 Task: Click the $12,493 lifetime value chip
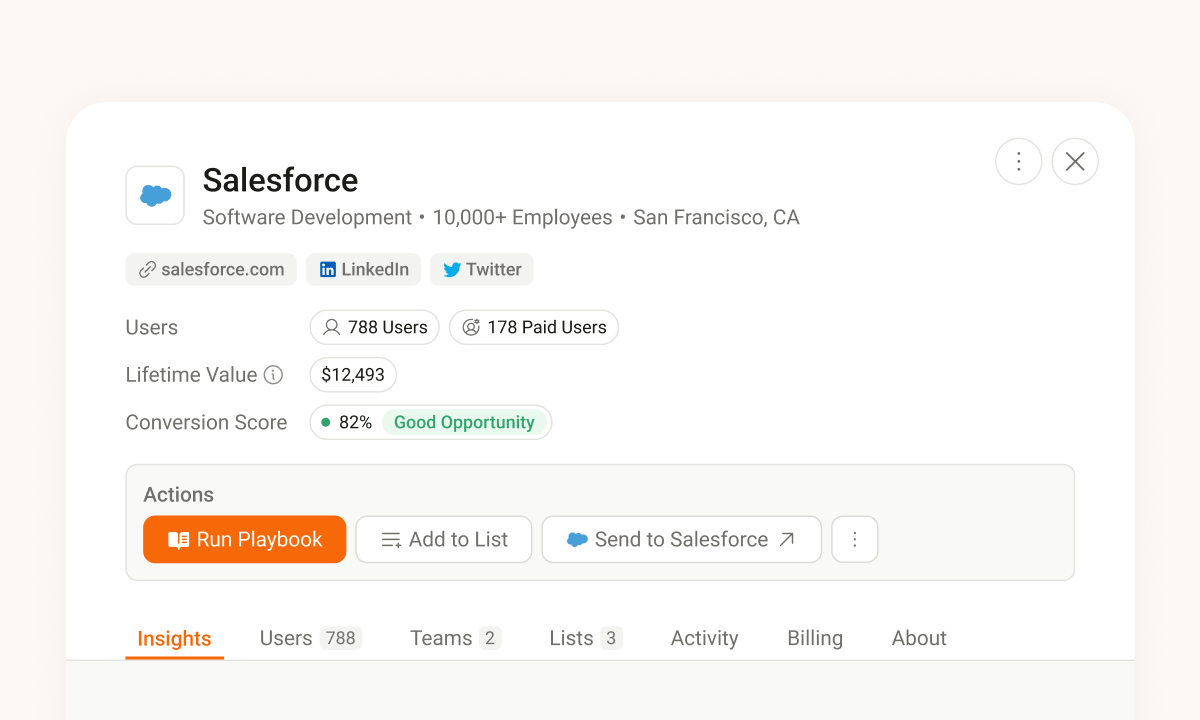pos(353,375)
